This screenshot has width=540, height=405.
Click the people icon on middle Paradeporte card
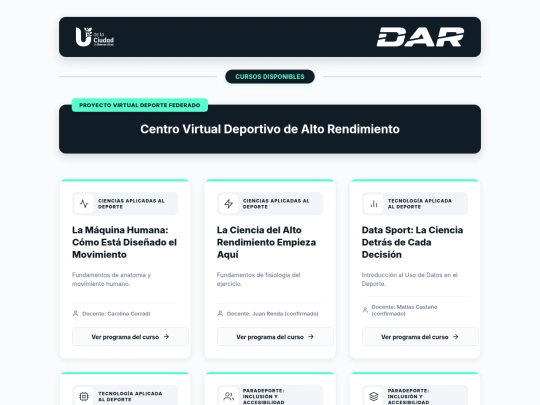point(229,396)
